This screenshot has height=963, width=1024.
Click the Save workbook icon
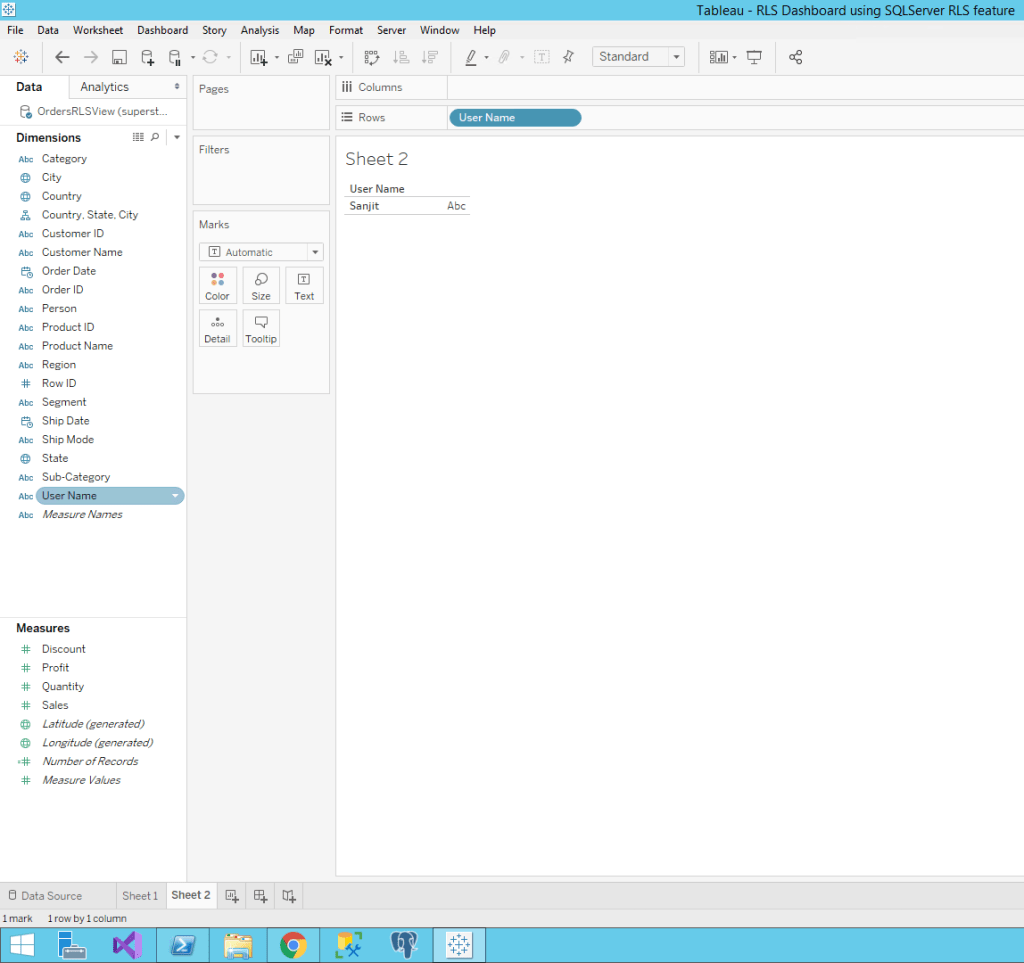[119, 58]
